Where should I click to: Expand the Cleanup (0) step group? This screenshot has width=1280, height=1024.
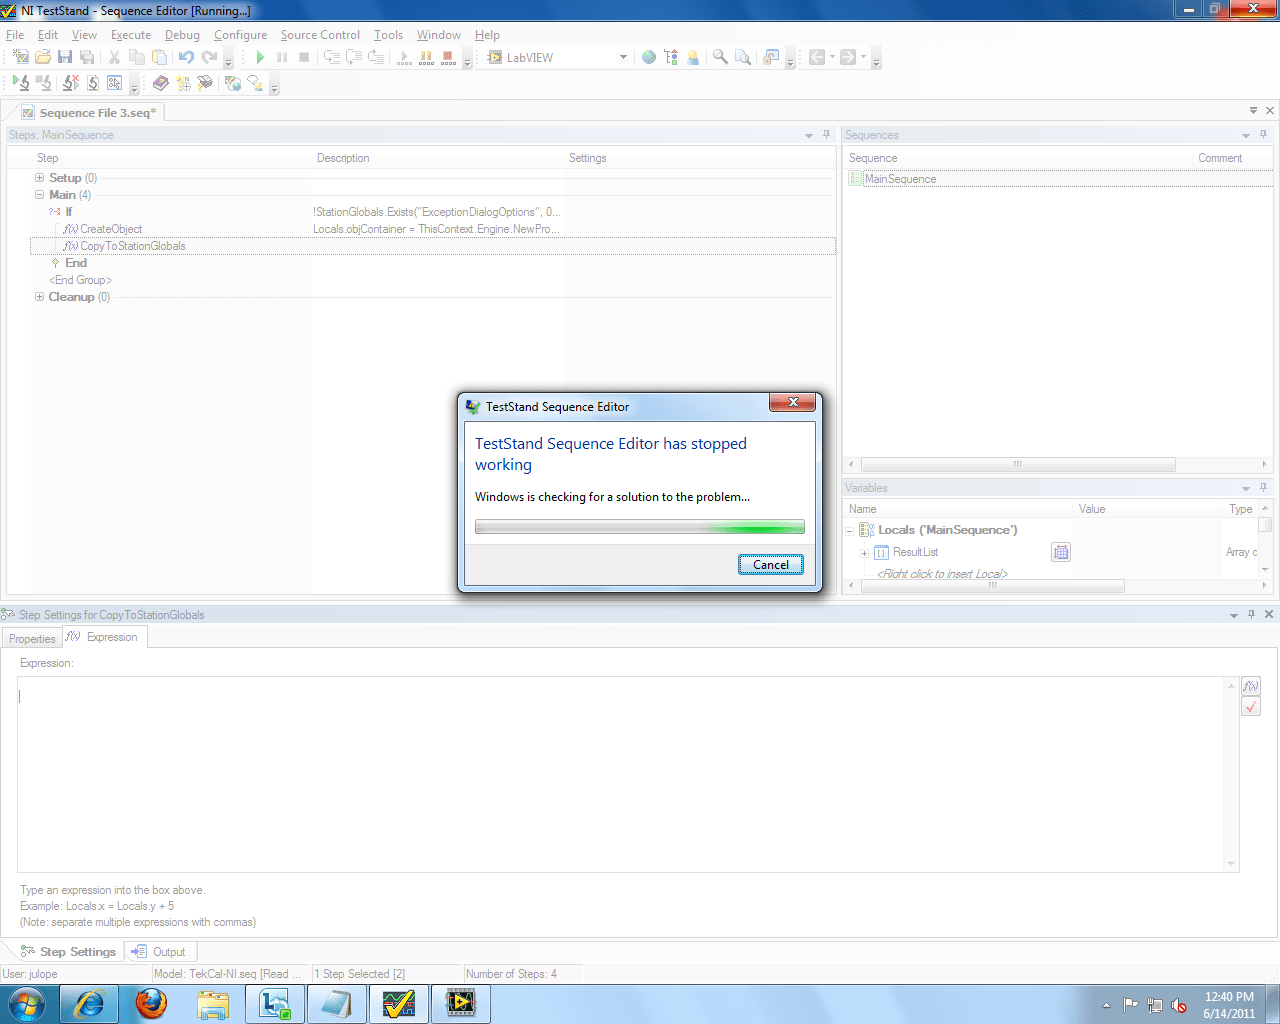click(x=37, y=297)
